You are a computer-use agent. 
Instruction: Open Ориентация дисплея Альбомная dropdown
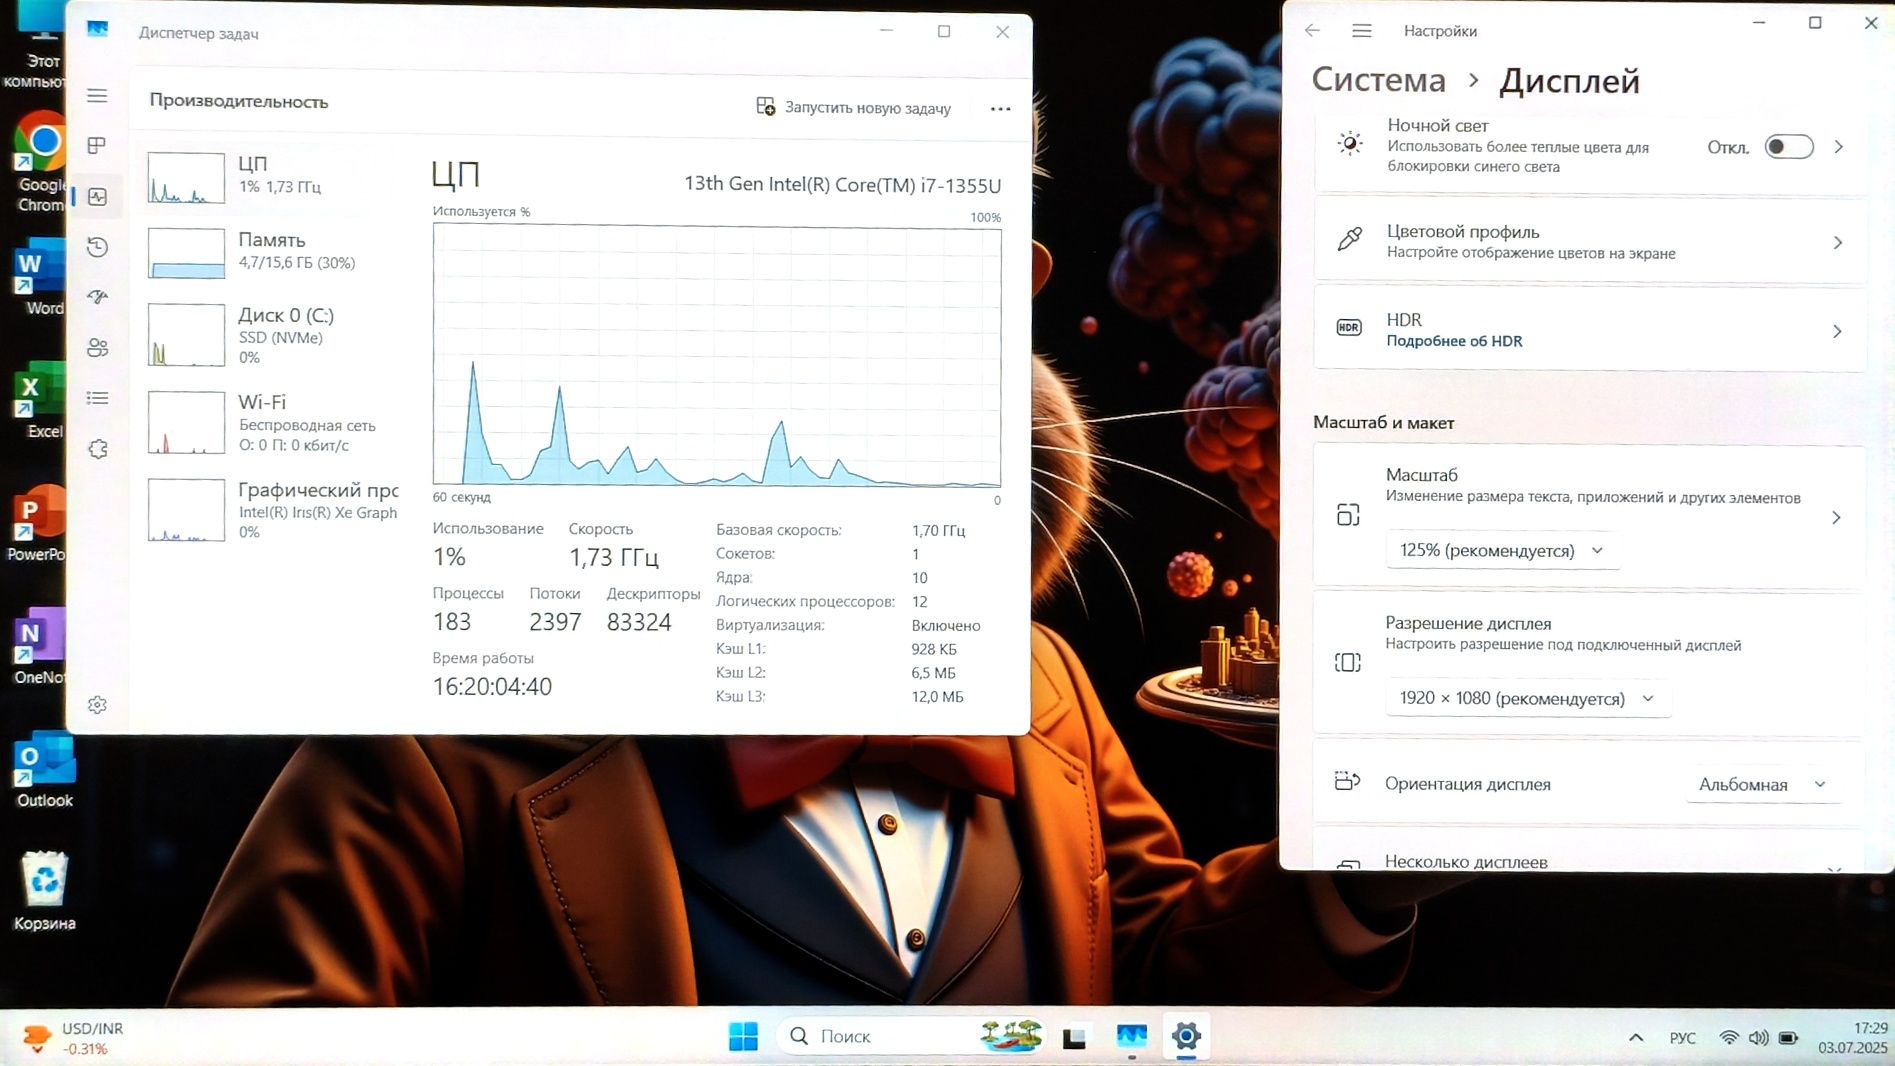(x=1762, y=784)
